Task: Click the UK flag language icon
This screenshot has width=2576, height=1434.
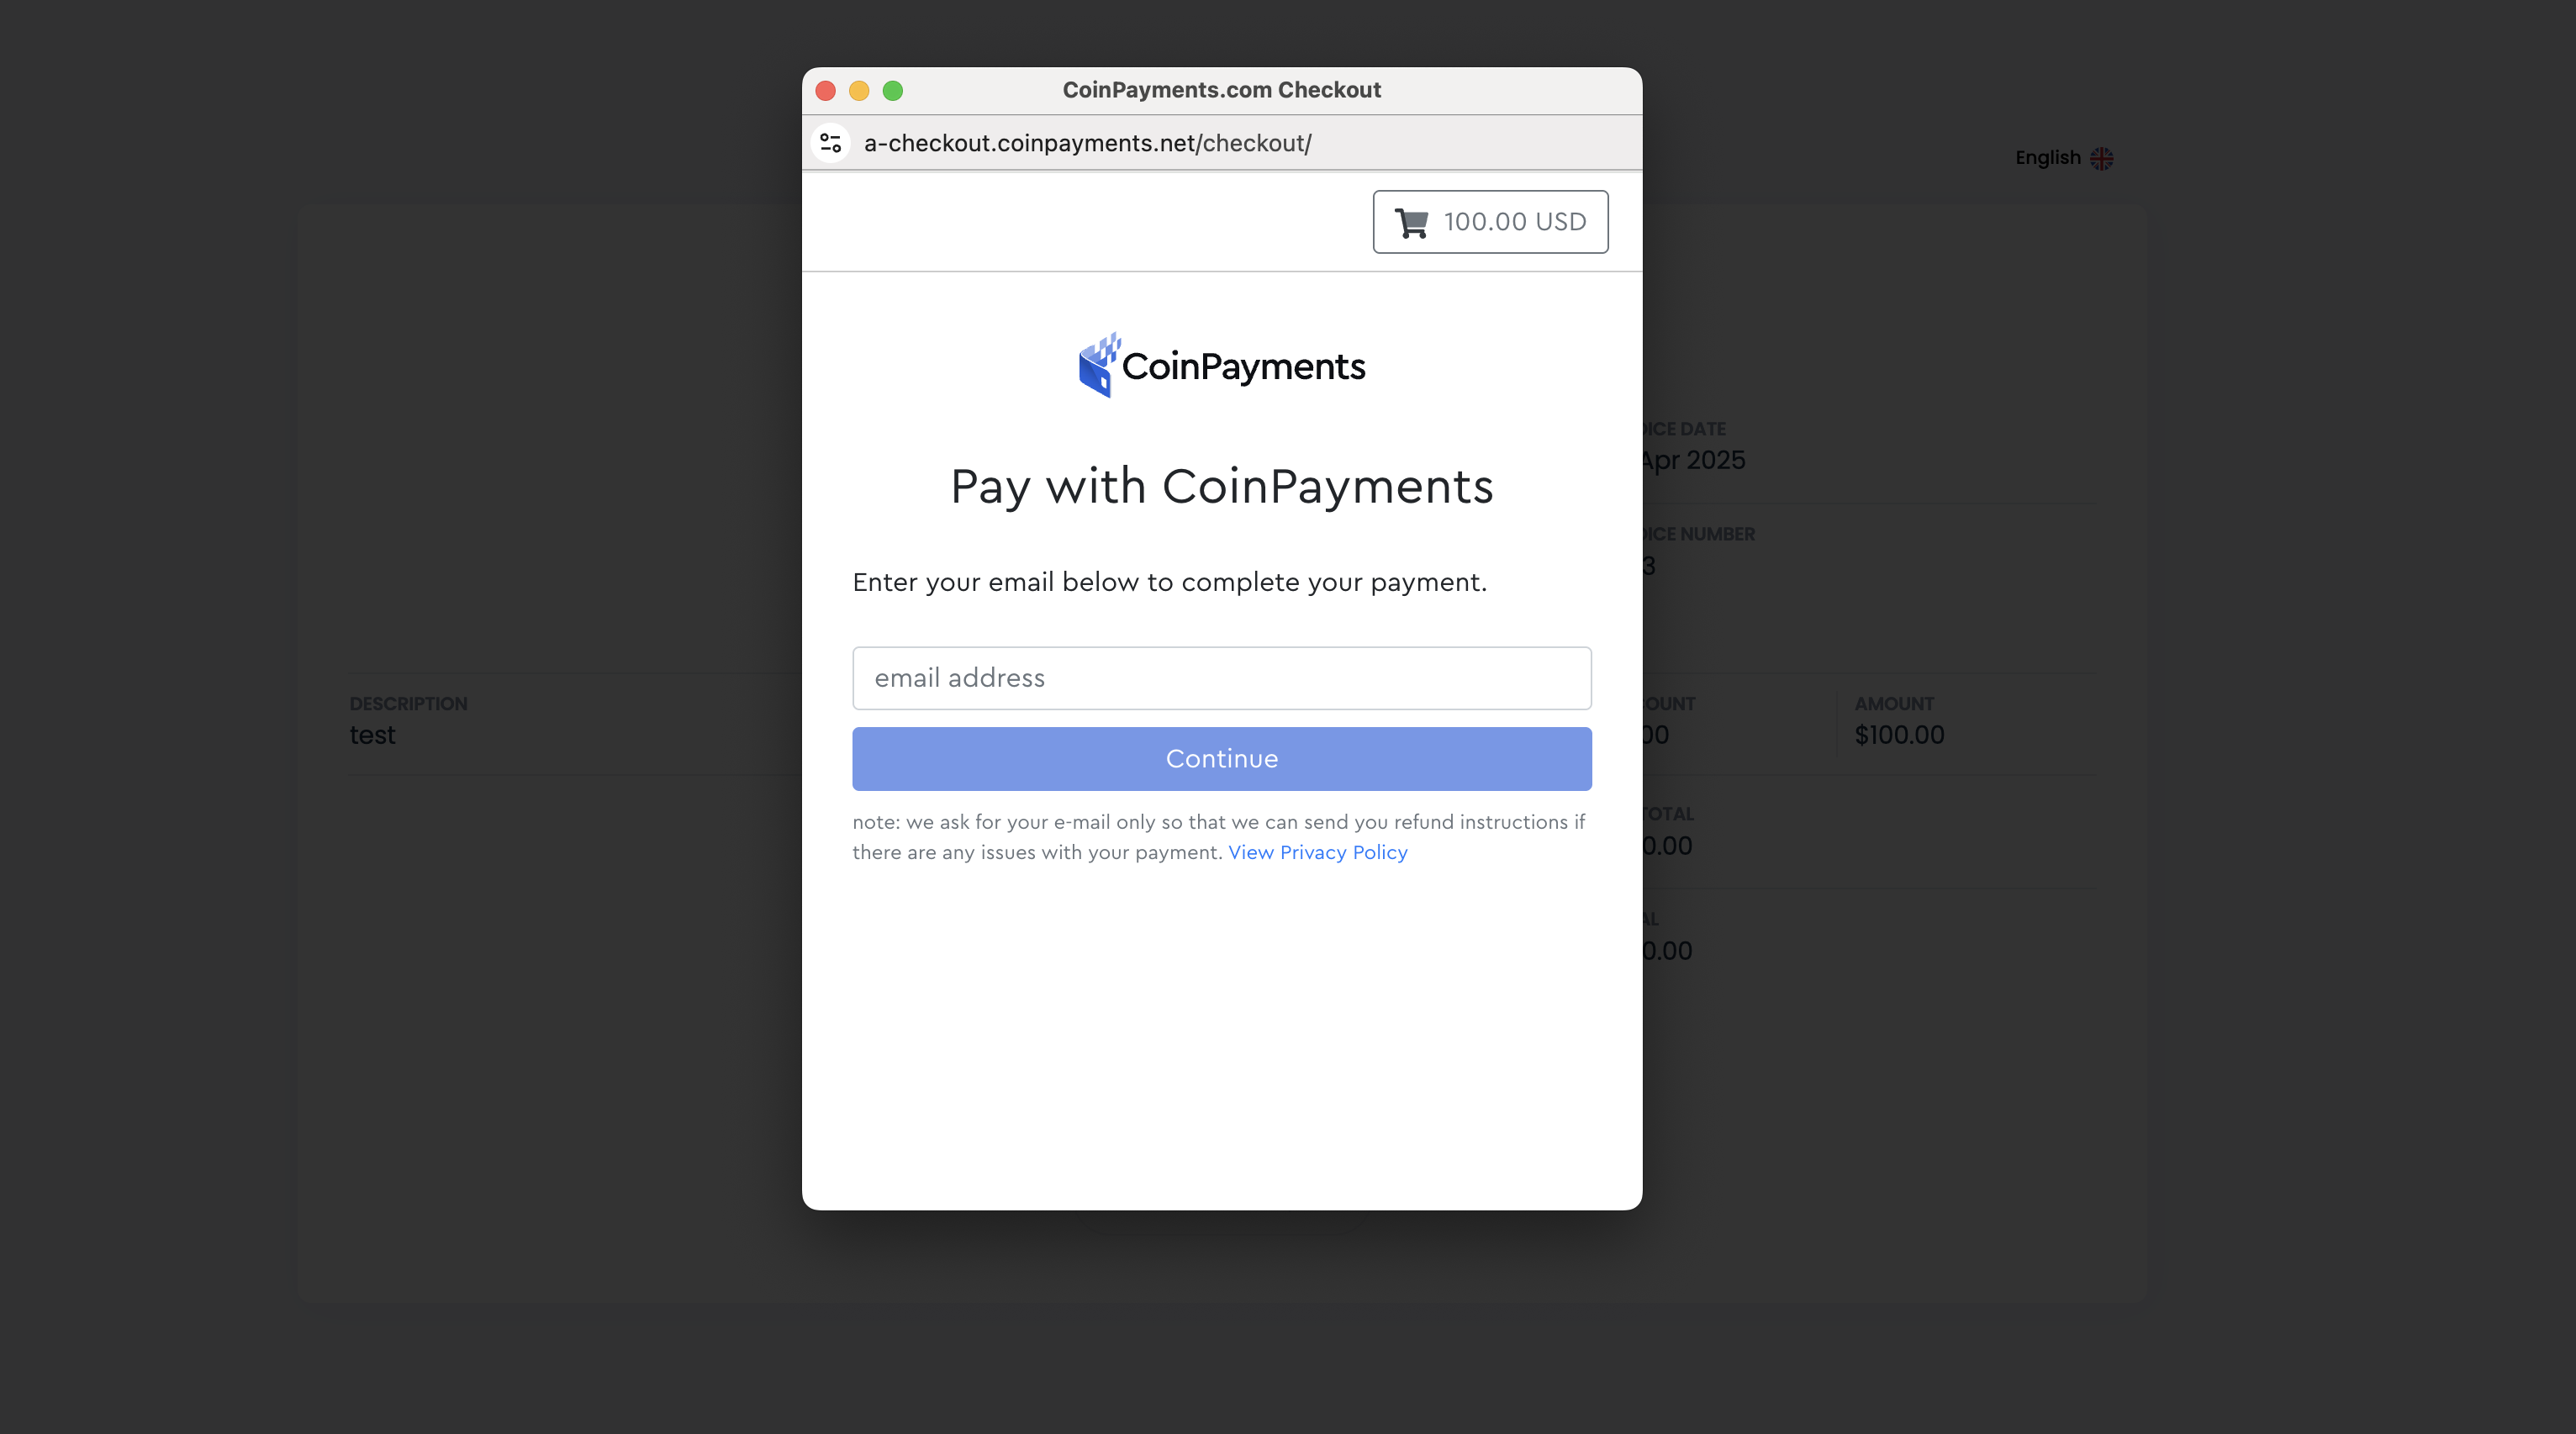Action: (x=2101, y=158)
